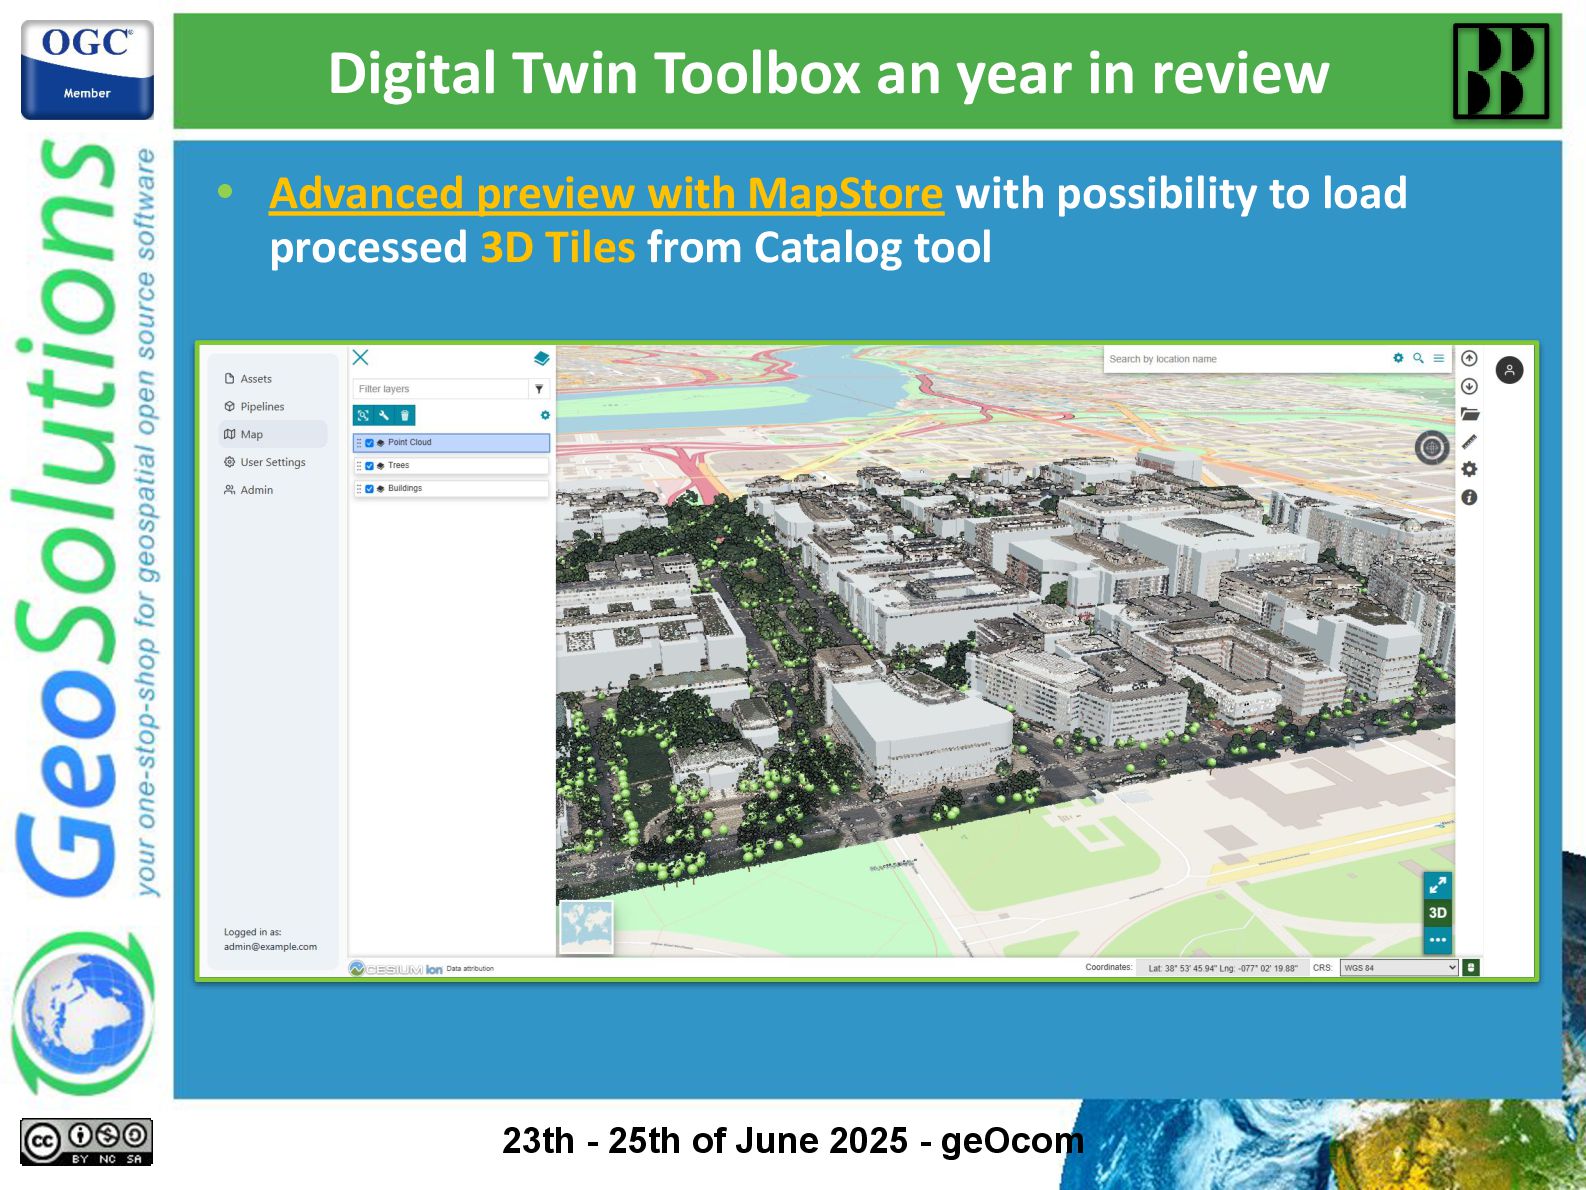The height and width of the screenshot is (1190, 1586).
Task: Click the Cesium ion logo
Action: [395, 969]
